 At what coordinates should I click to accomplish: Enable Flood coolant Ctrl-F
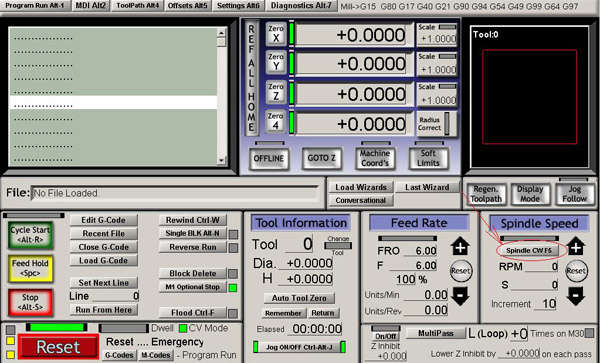click(x=192, y=313)
